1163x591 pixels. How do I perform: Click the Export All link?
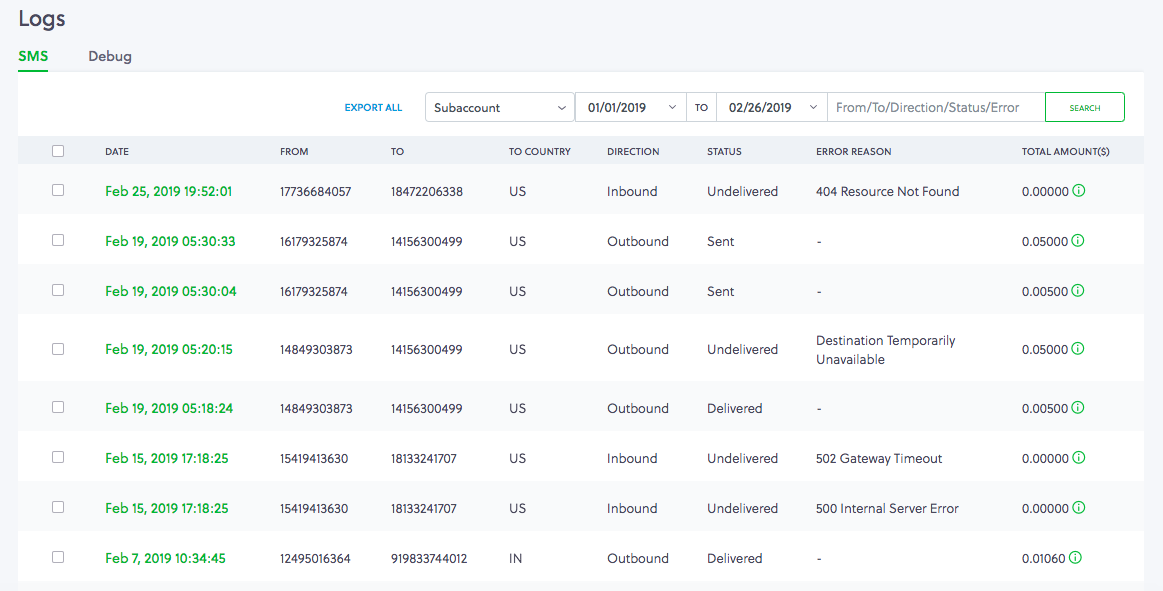[x=373, y=108]
